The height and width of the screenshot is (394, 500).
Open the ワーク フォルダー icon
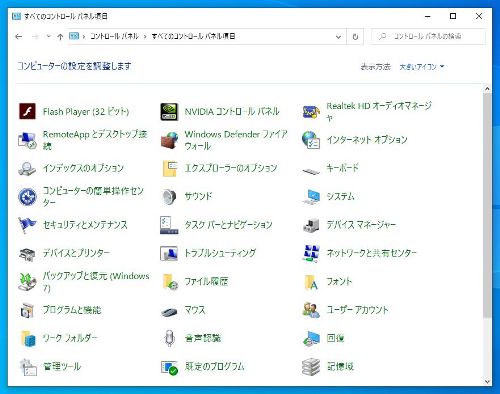(28, 339)
